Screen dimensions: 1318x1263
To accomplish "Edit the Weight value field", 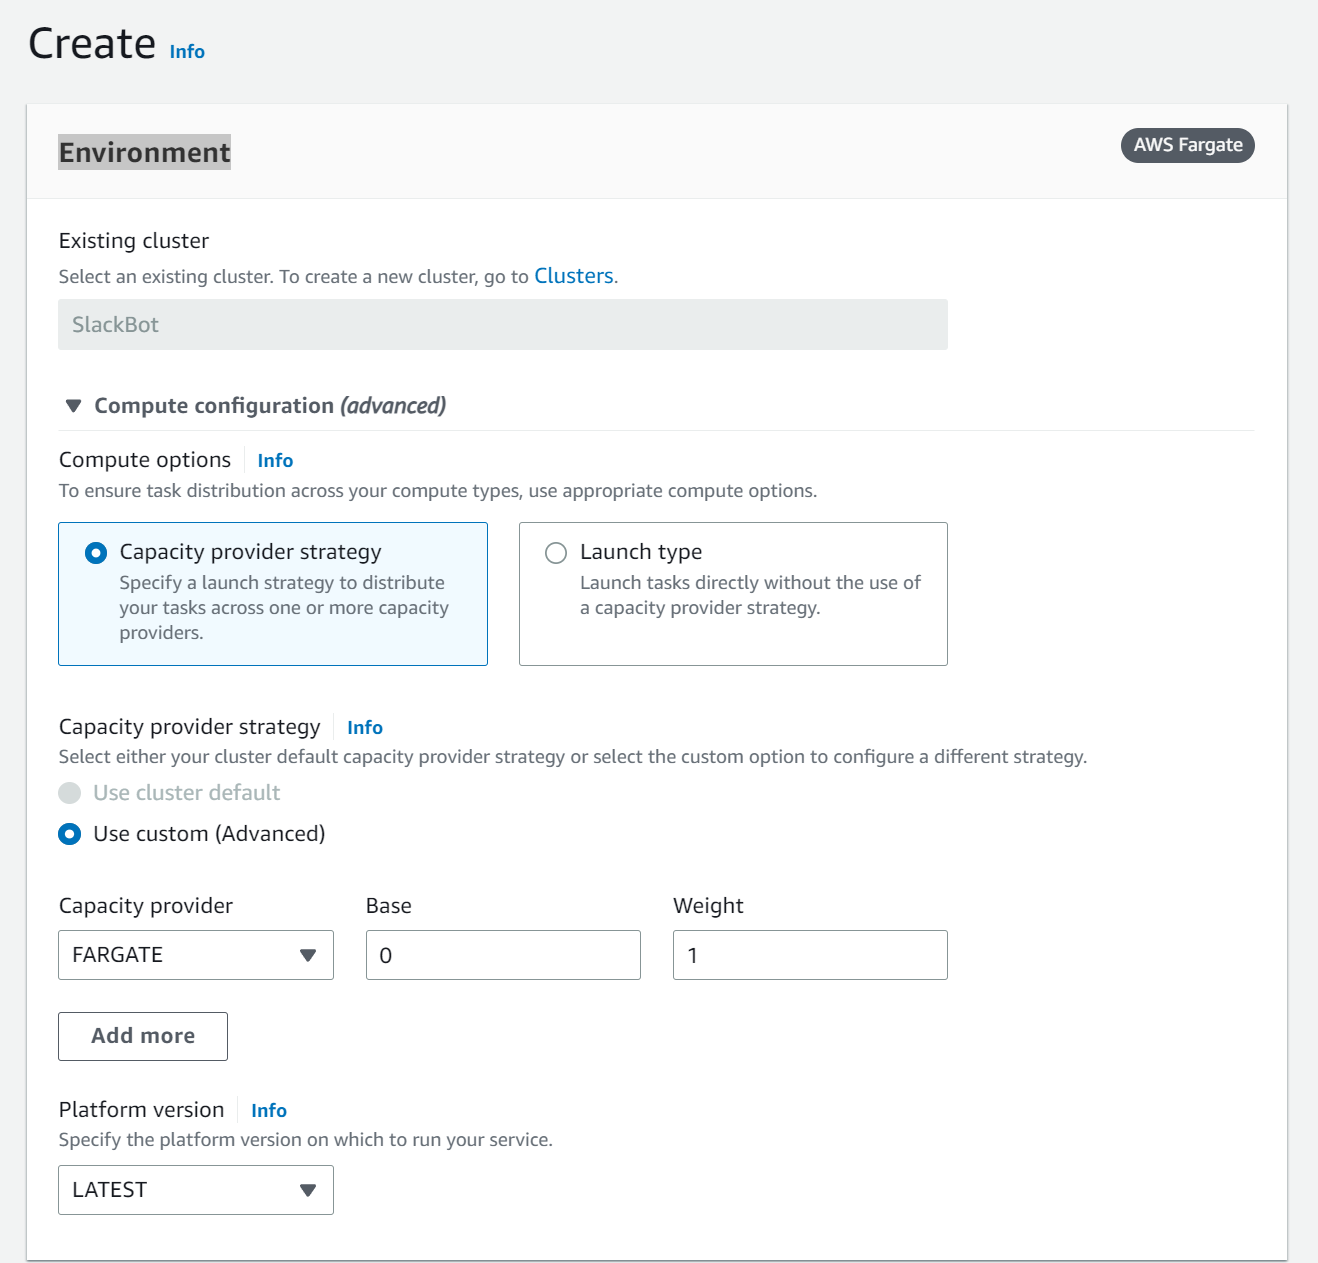I will point(810,955).
